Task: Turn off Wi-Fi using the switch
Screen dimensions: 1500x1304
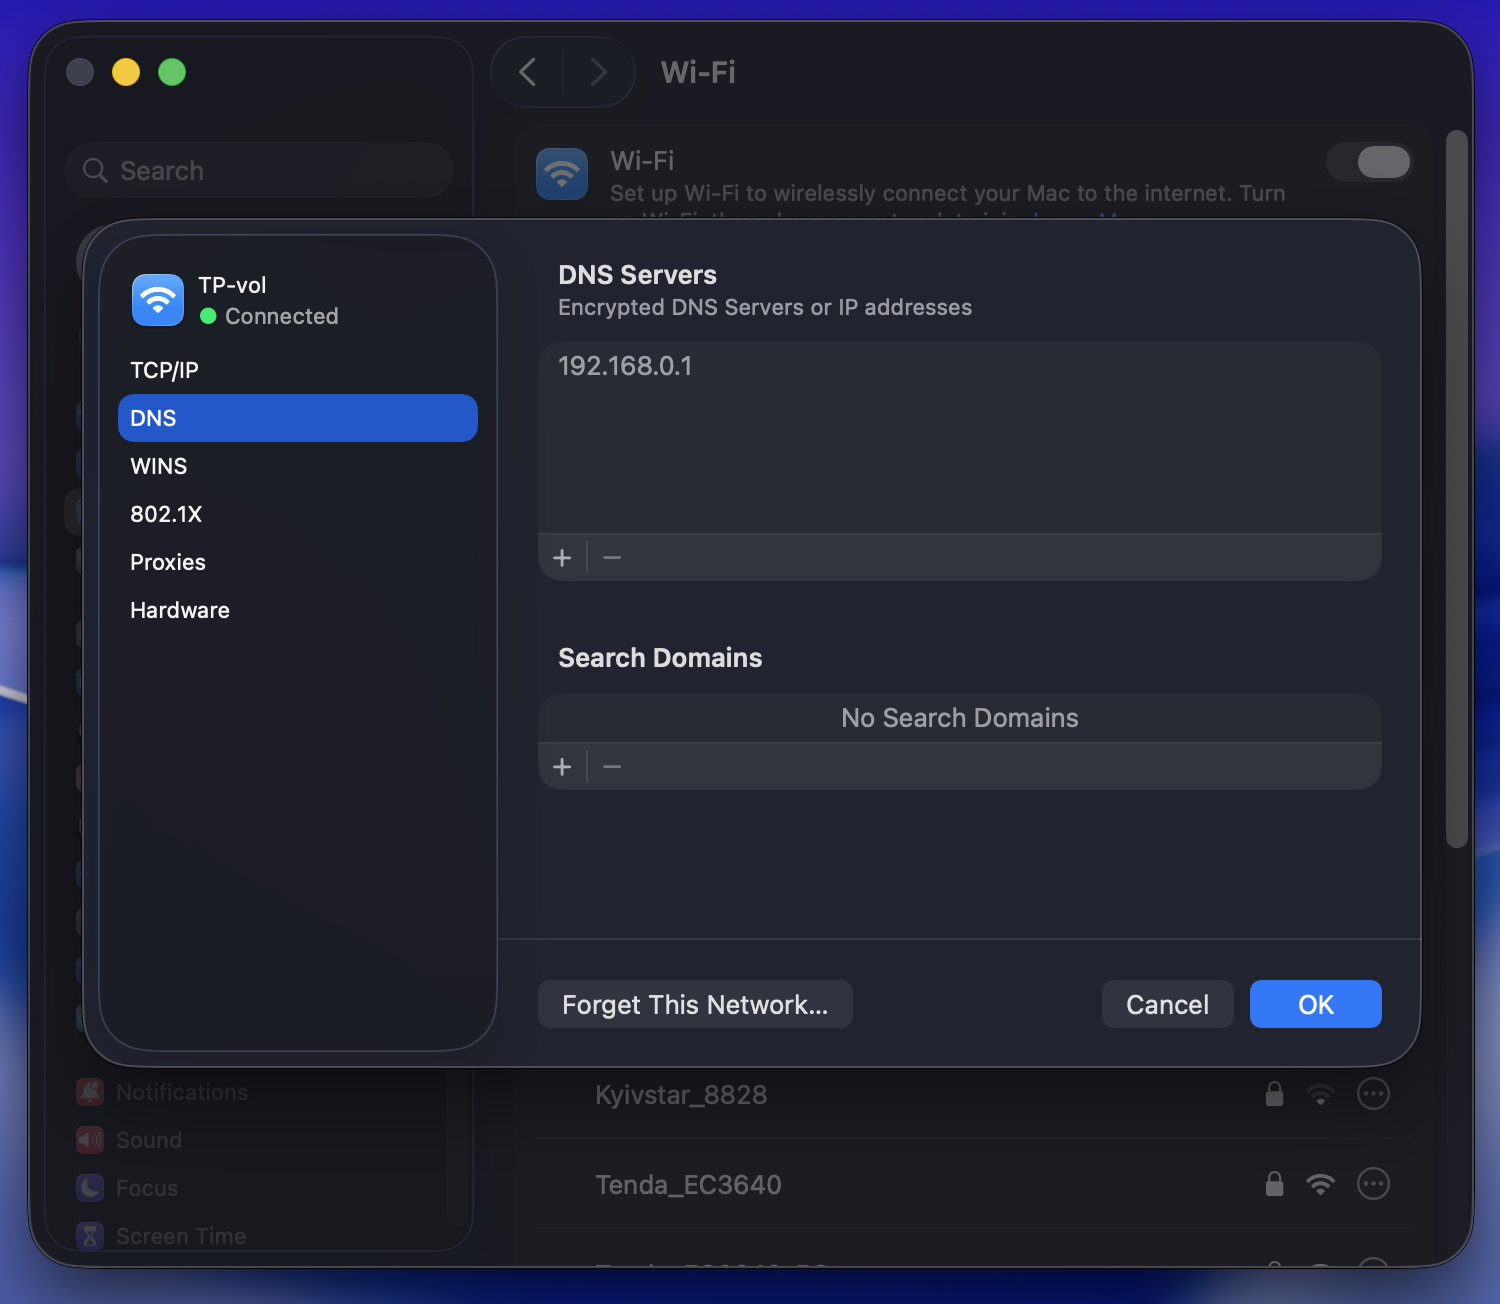Action: [x=1369, y=162]
